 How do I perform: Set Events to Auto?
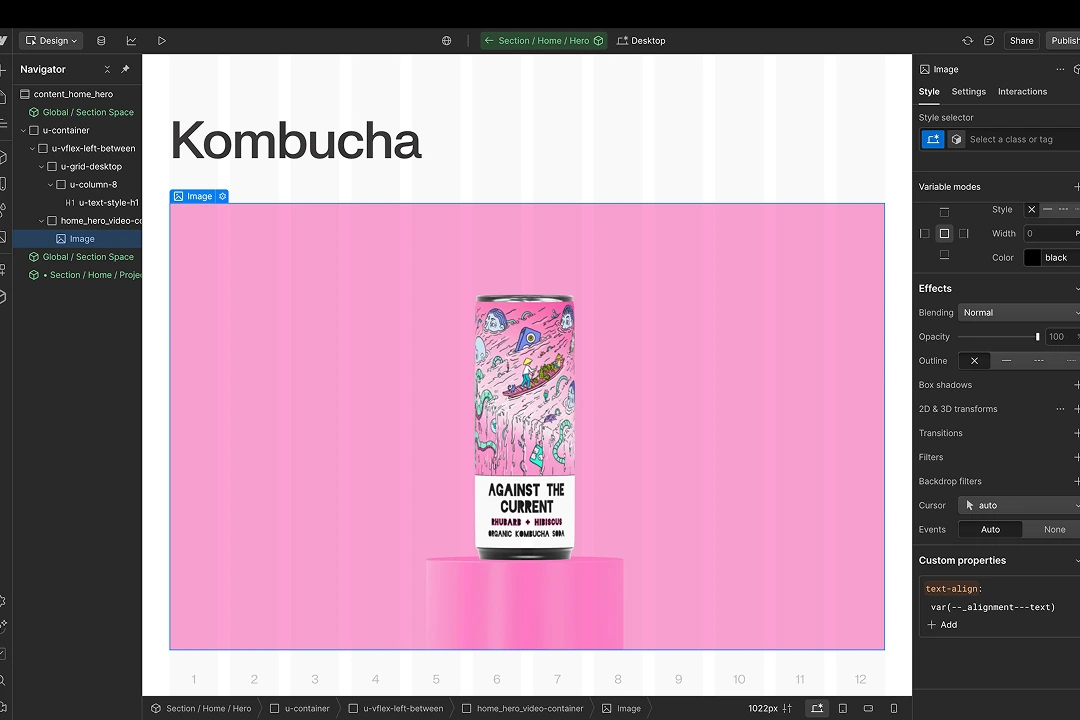tap(990, 529)
